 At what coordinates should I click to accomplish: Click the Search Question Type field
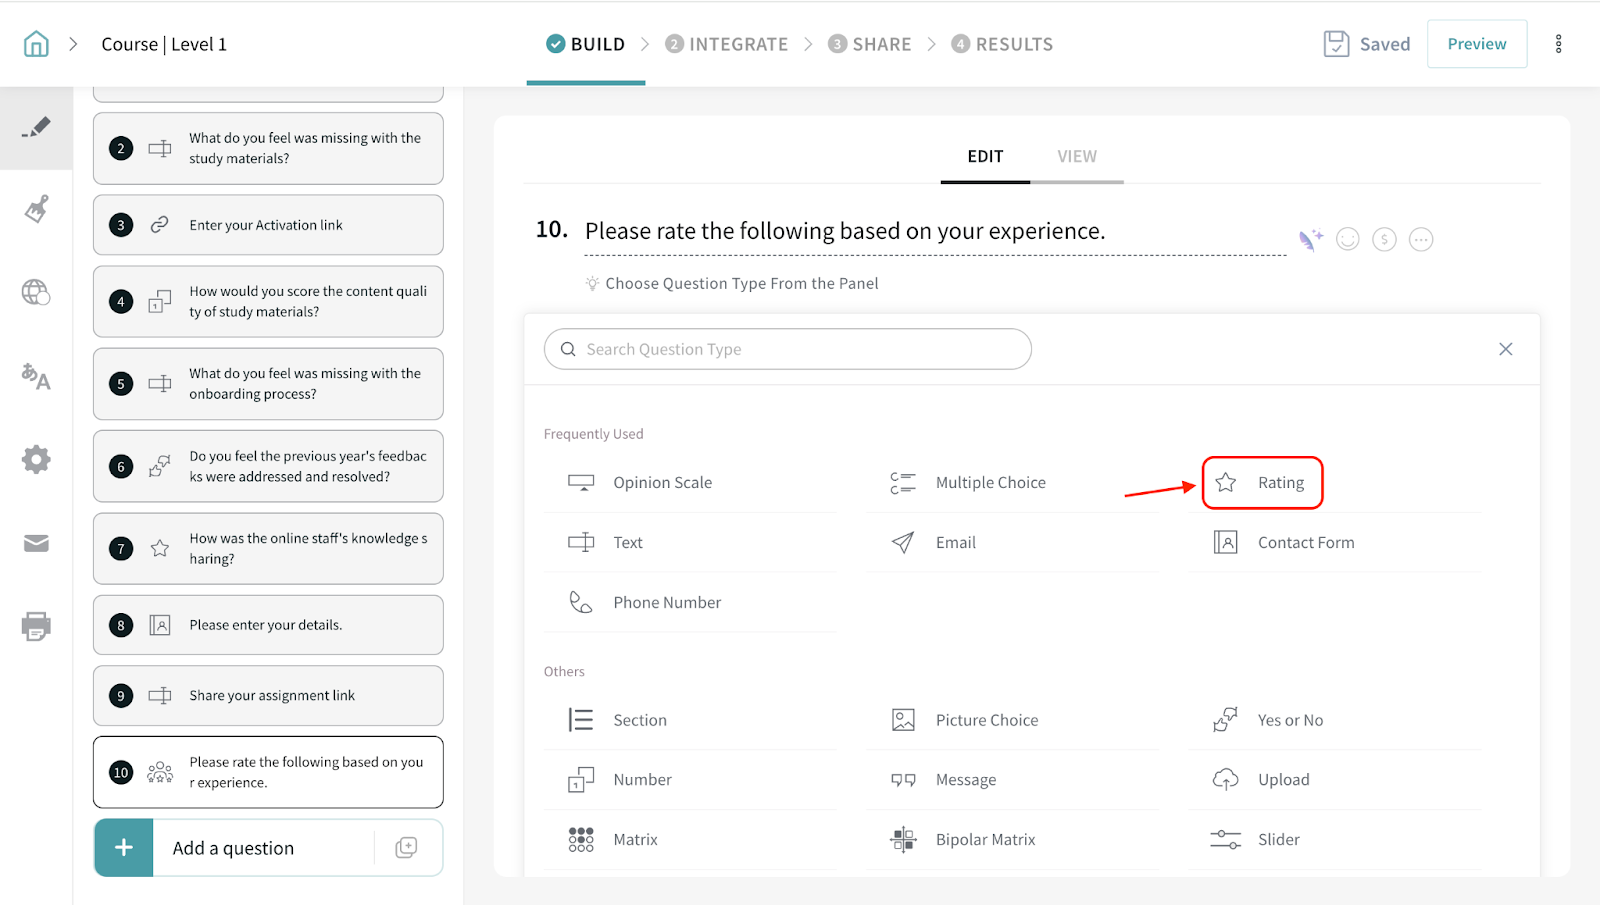788,349
